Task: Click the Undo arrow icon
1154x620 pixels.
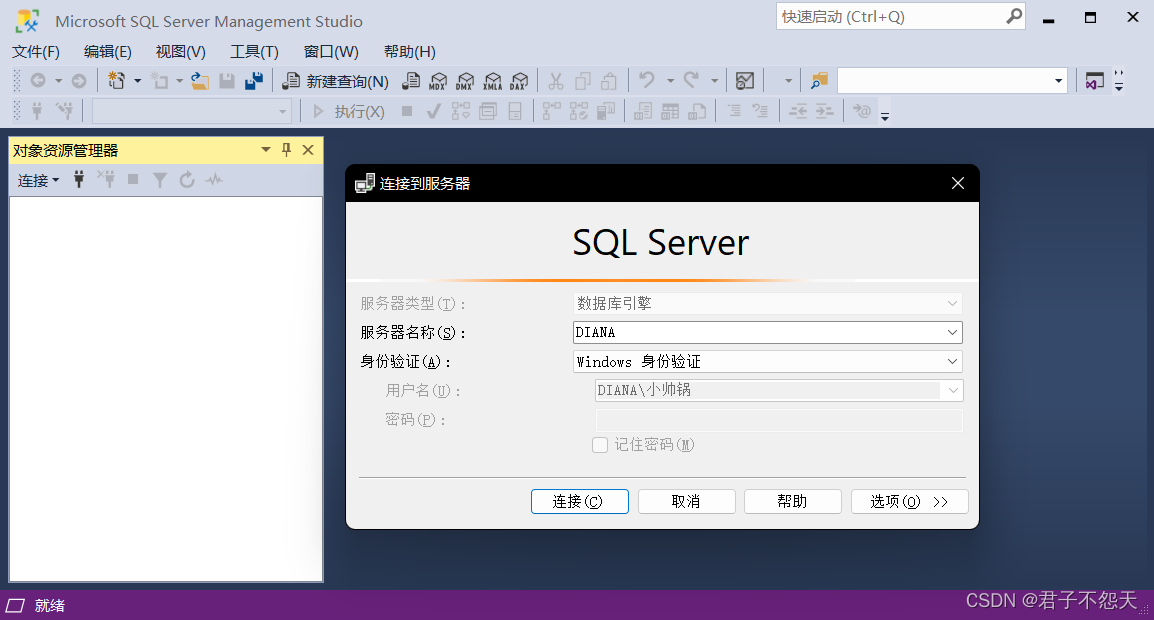Action: [x=647, y=80]
